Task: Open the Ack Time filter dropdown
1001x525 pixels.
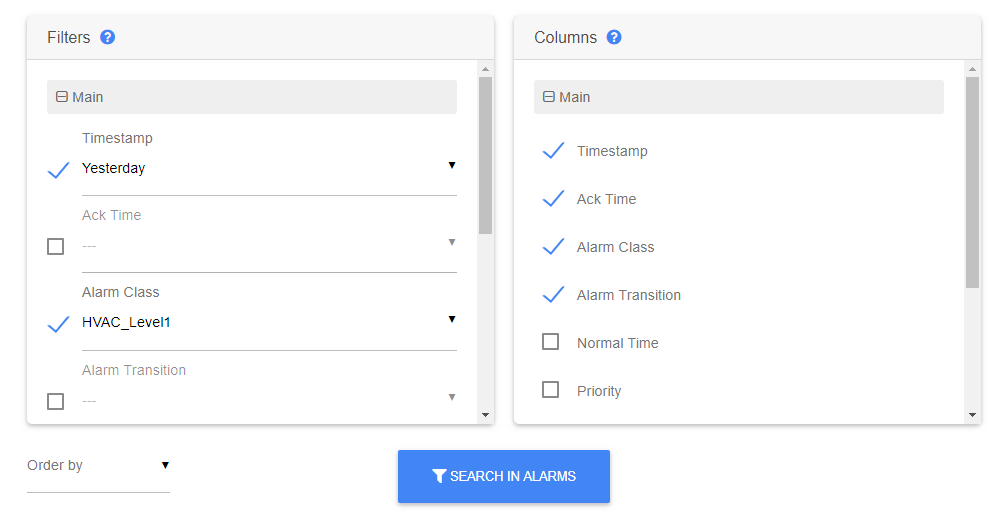Action: click(x=268, y=244)
